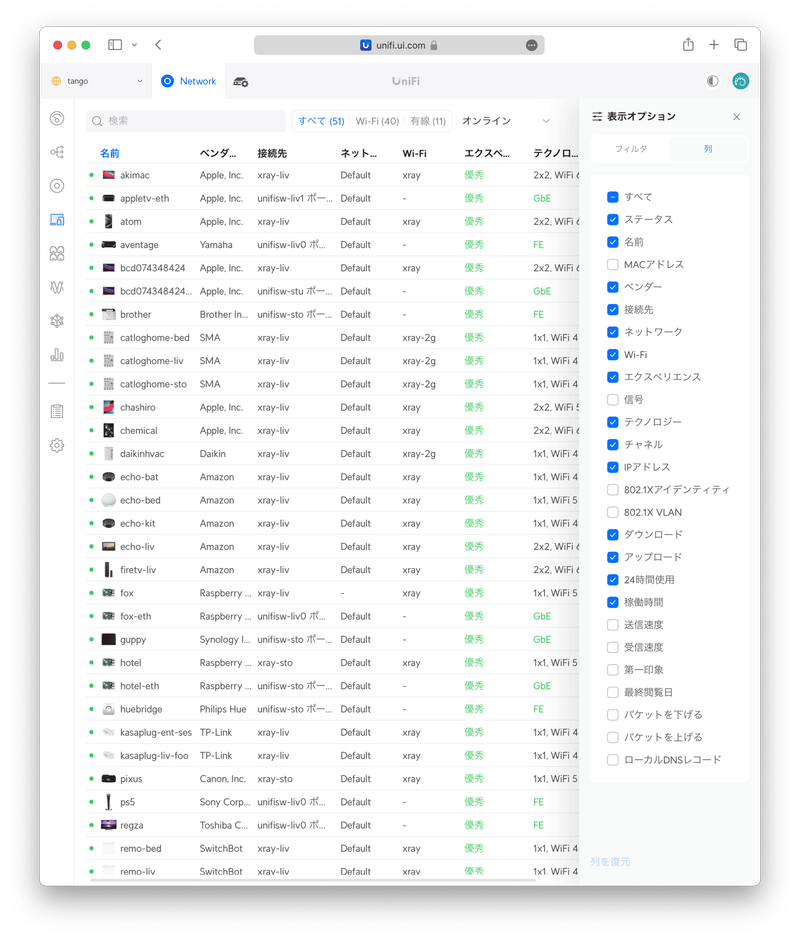Viewport: 800px width, 938px height.
Task: Open the system log clipboard icon
Action: [57, 411]
